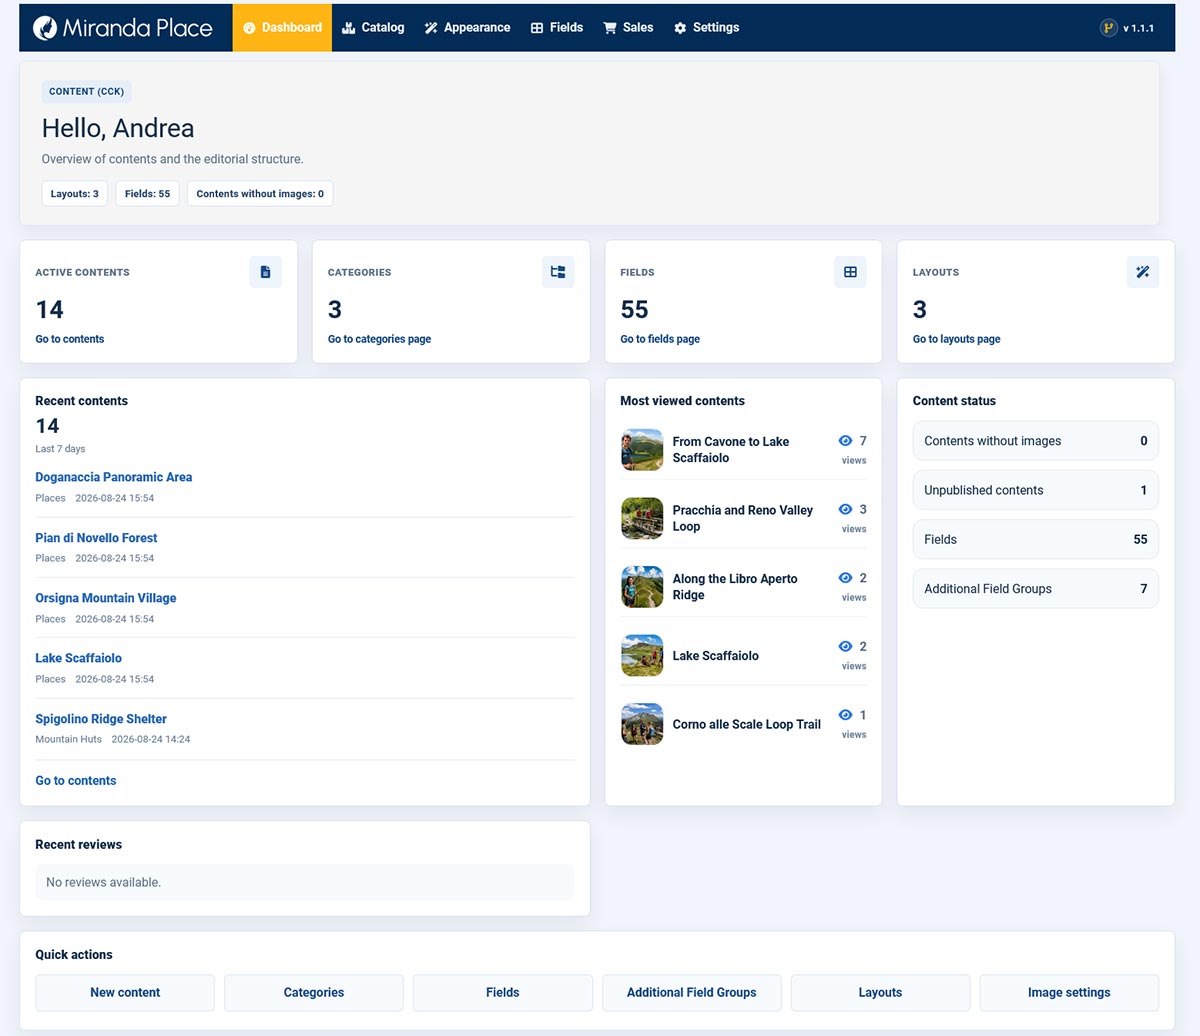The image size is (1200, 1036).
Task: Open the Sales menu
Action: coord(628,28)
